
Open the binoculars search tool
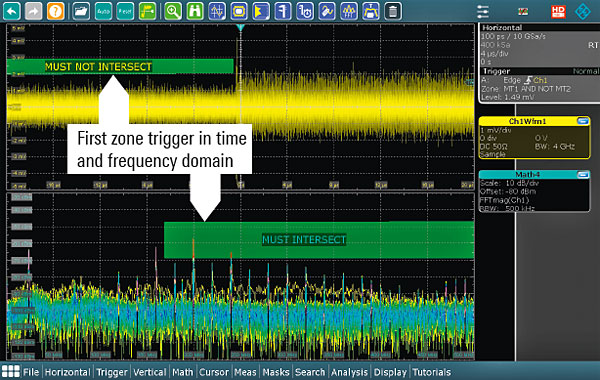click(x=195, y=11)
